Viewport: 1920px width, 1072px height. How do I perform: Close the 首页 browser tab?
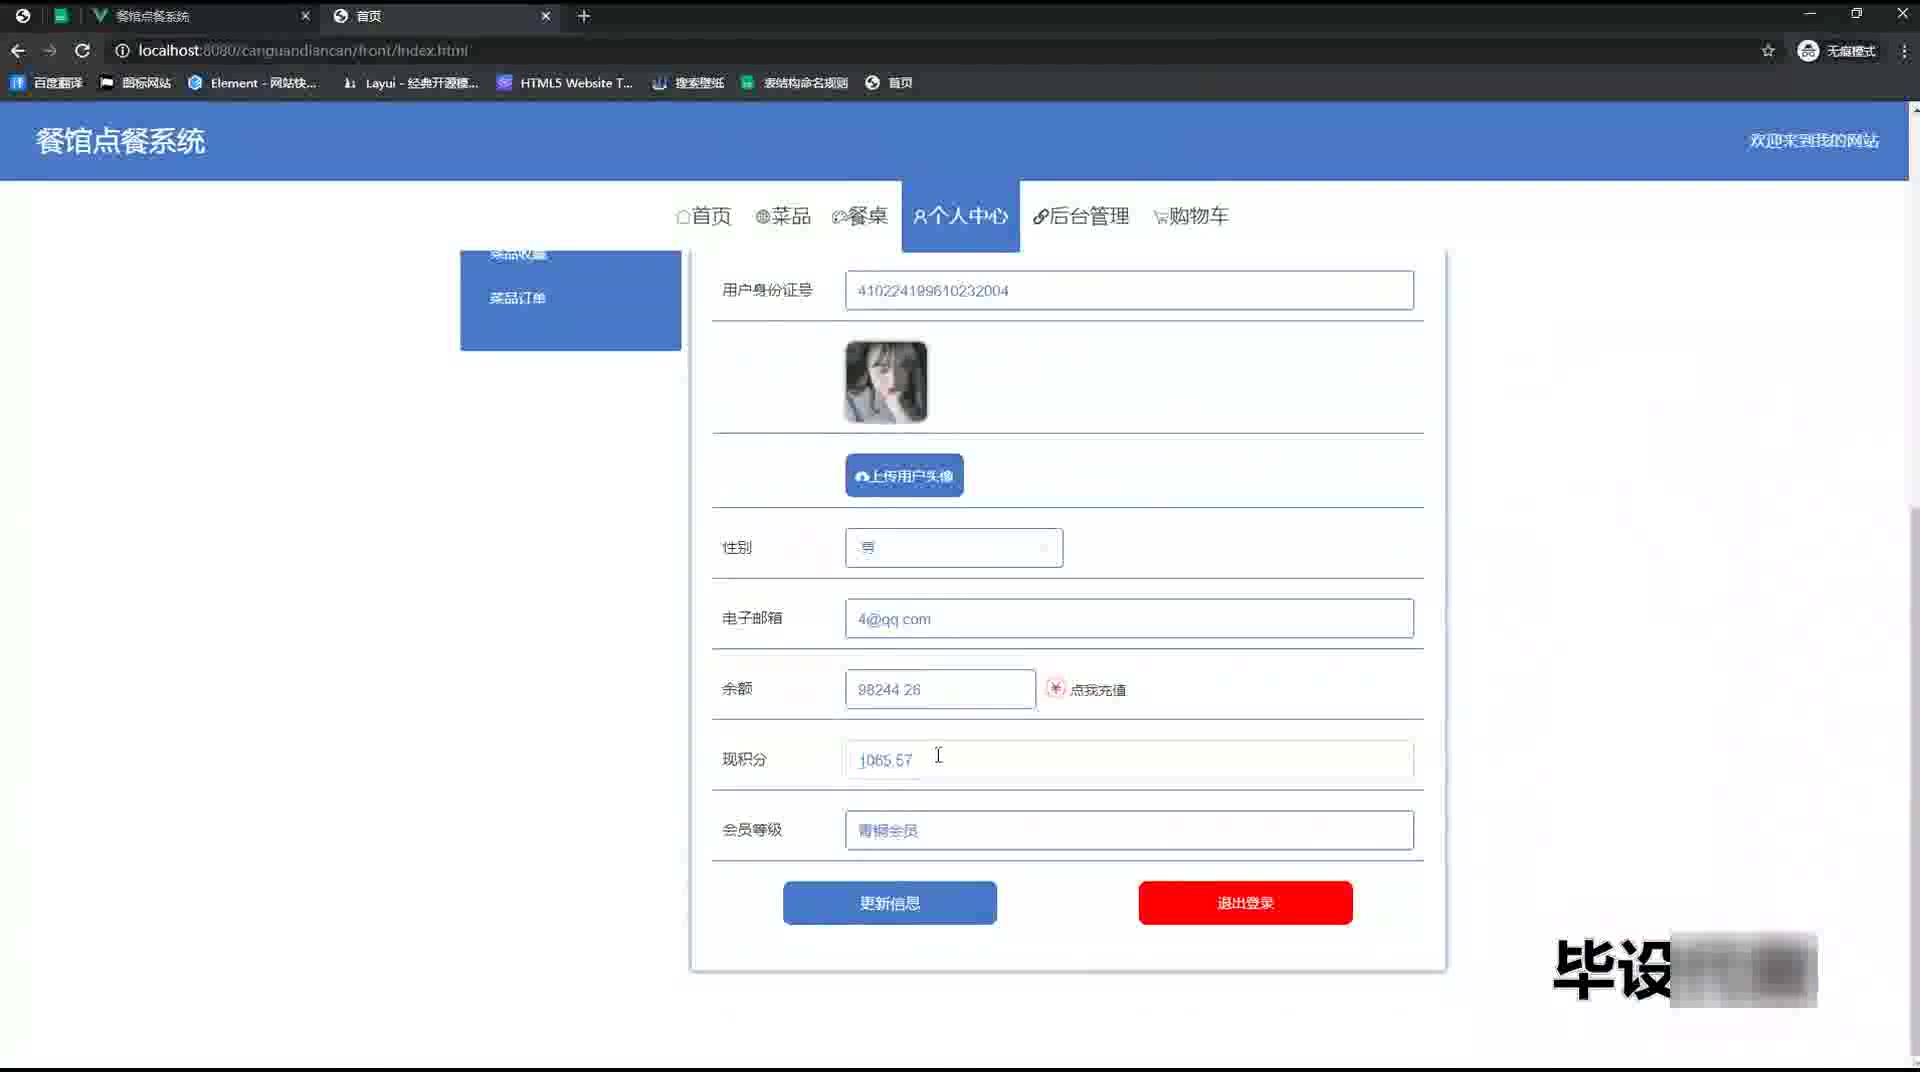(546, 16)
